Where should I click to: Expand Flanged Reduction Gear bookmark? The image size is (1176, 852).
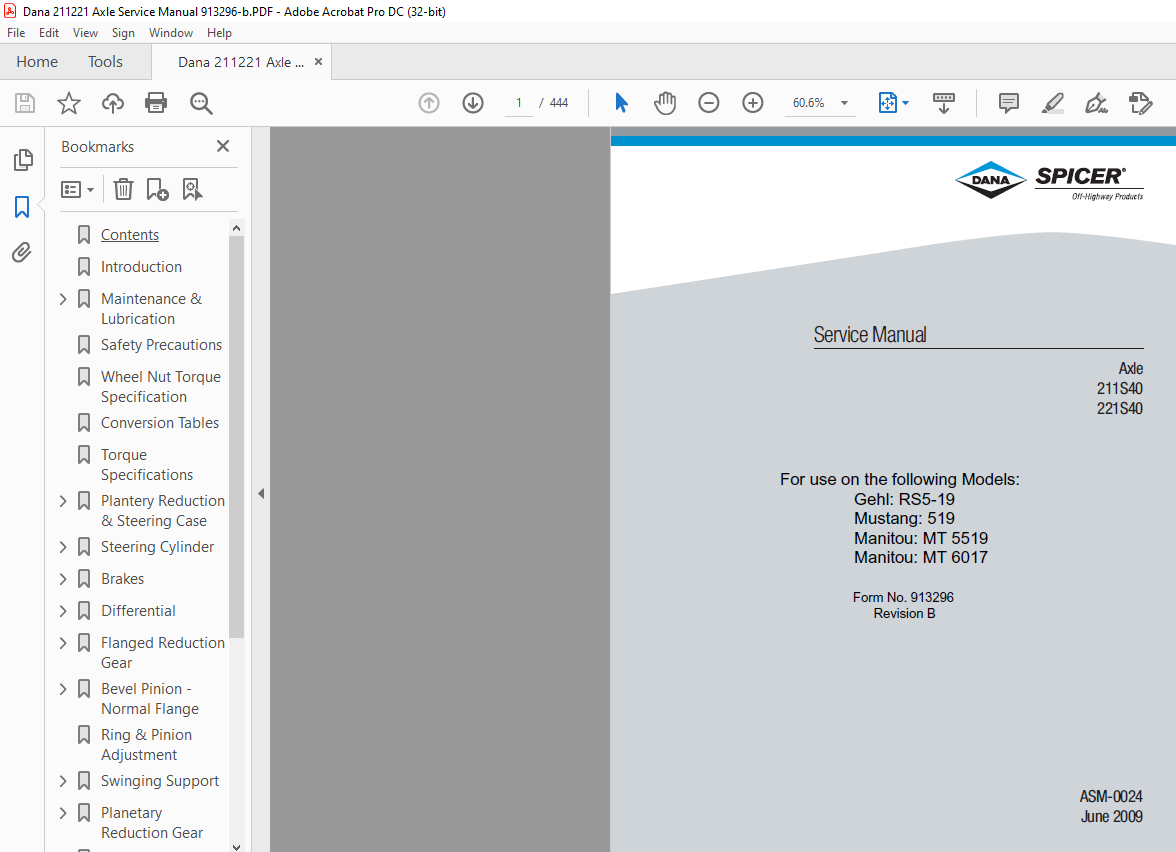click(63, 644)
